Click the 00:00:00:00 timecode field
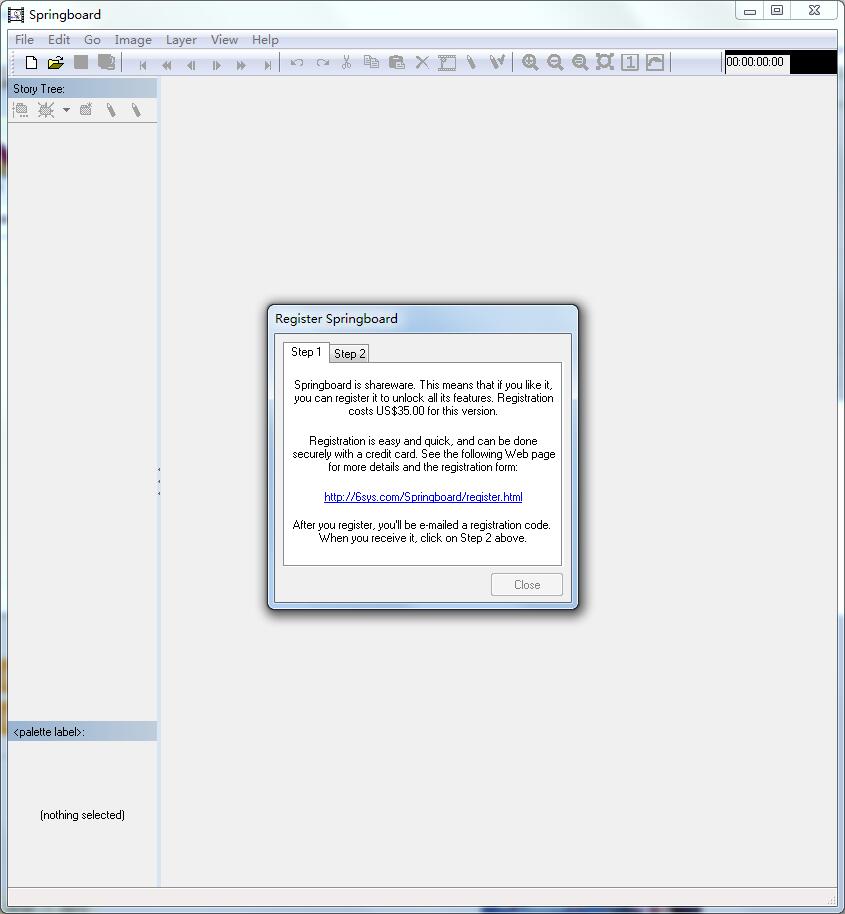Viewport: 845px width, 914px height. [x=756, y=62]
